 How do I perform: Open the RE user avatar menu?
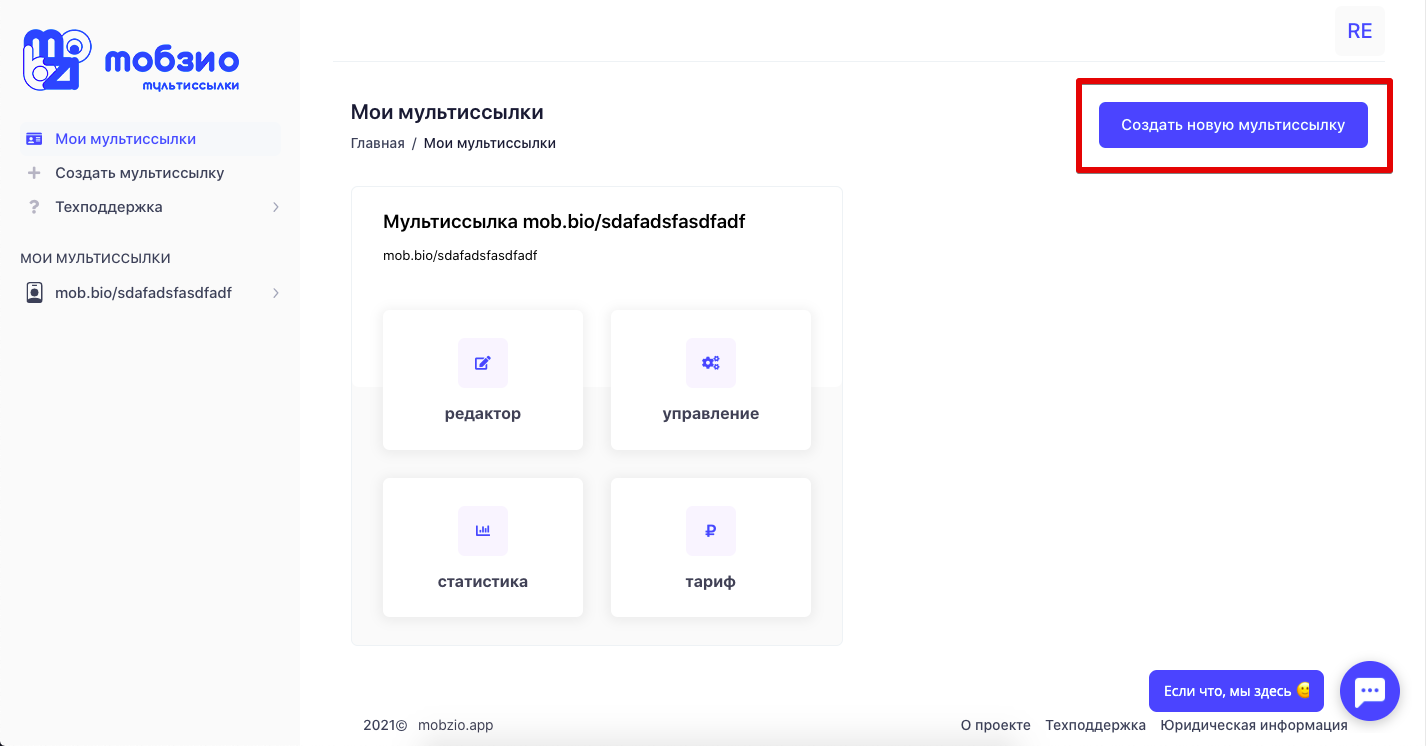(x=1360, y=31)
